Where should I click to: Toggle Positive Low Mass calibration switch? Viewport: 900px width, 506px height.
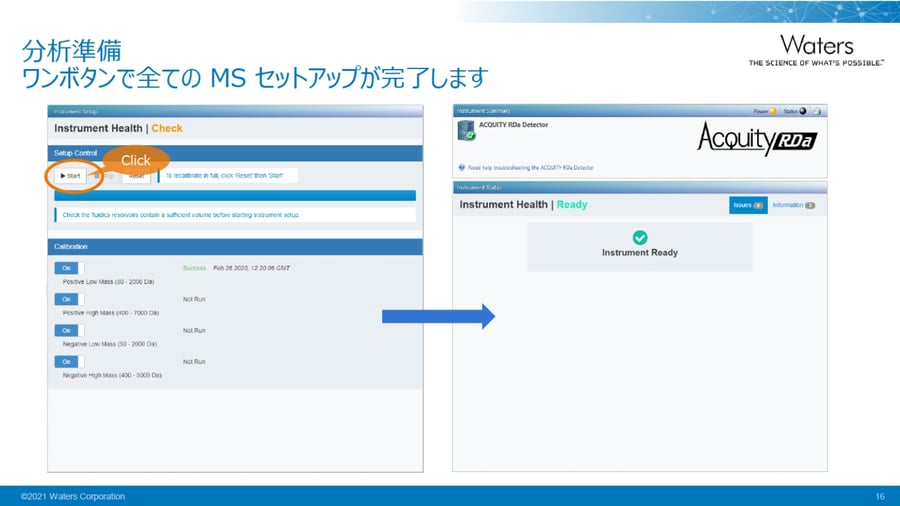pos(69,268)
